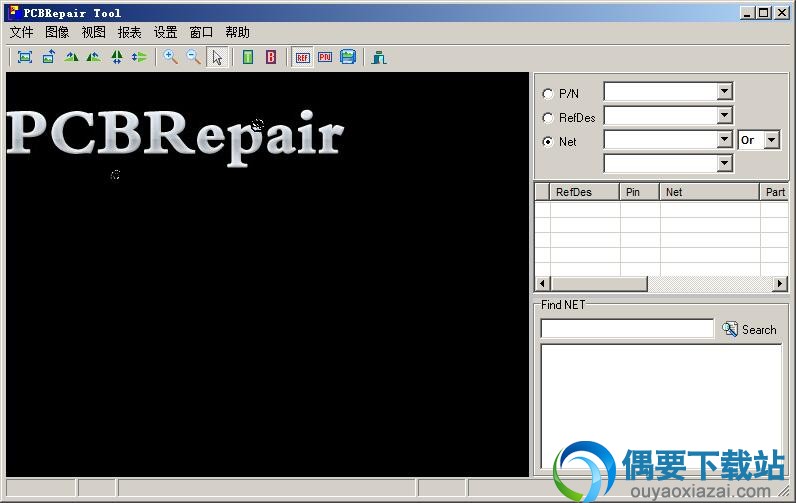
Task: Open the 窗口 menu
Action: pos(201,32)
